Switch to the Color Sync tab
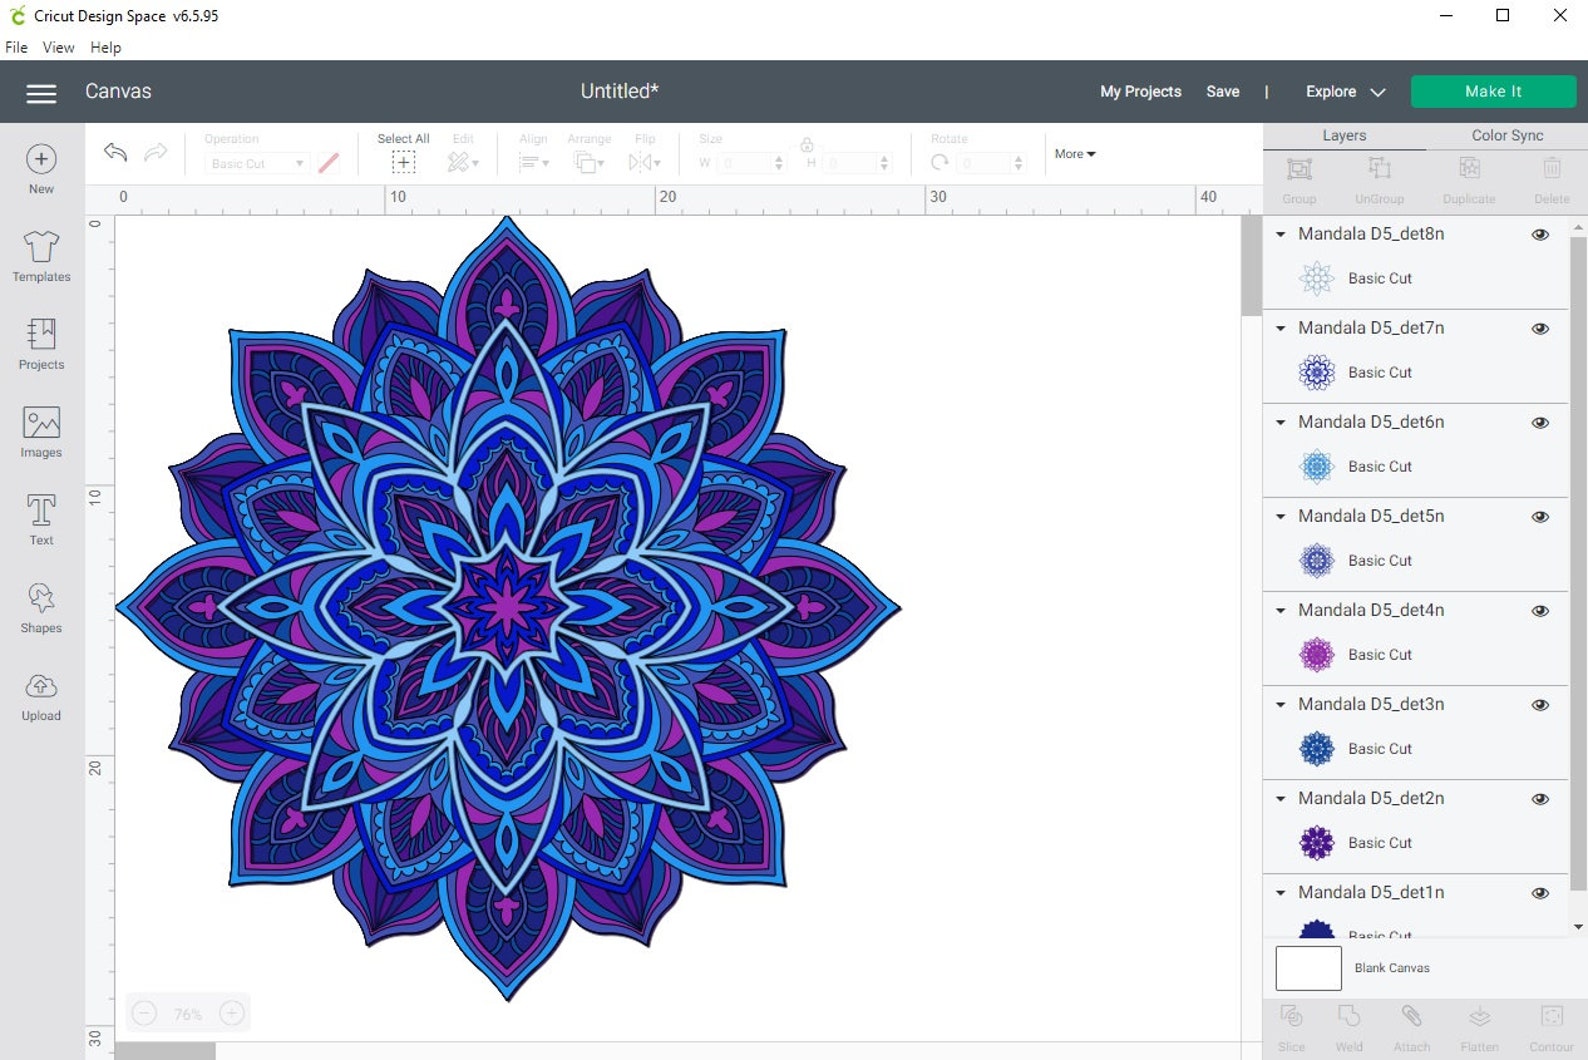1588x1060 pixels. pyautogui.click(x=1507, y=136)
